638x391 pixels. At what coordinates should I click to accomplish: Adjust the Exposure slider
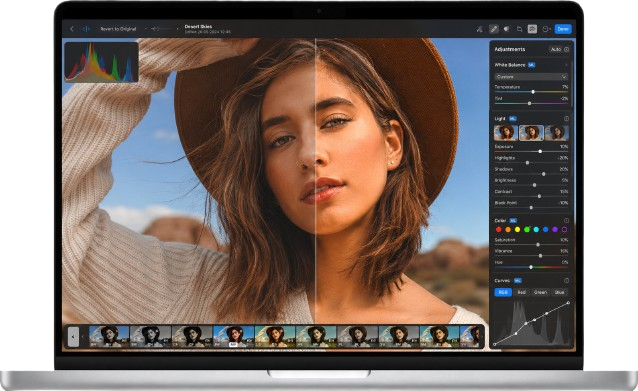click(531, 151)
